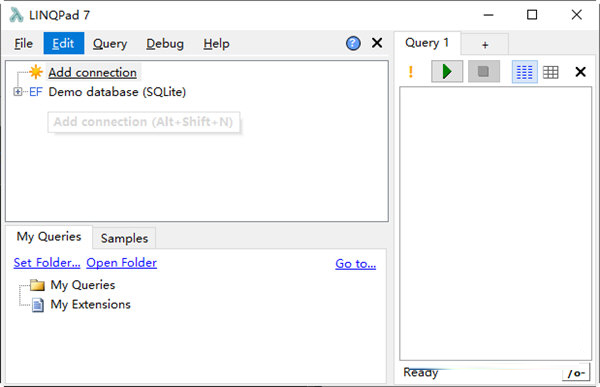Click the Ready status text
Image resolution: width=600 pixels, height=387 pixels.
(x=421, y=372)
